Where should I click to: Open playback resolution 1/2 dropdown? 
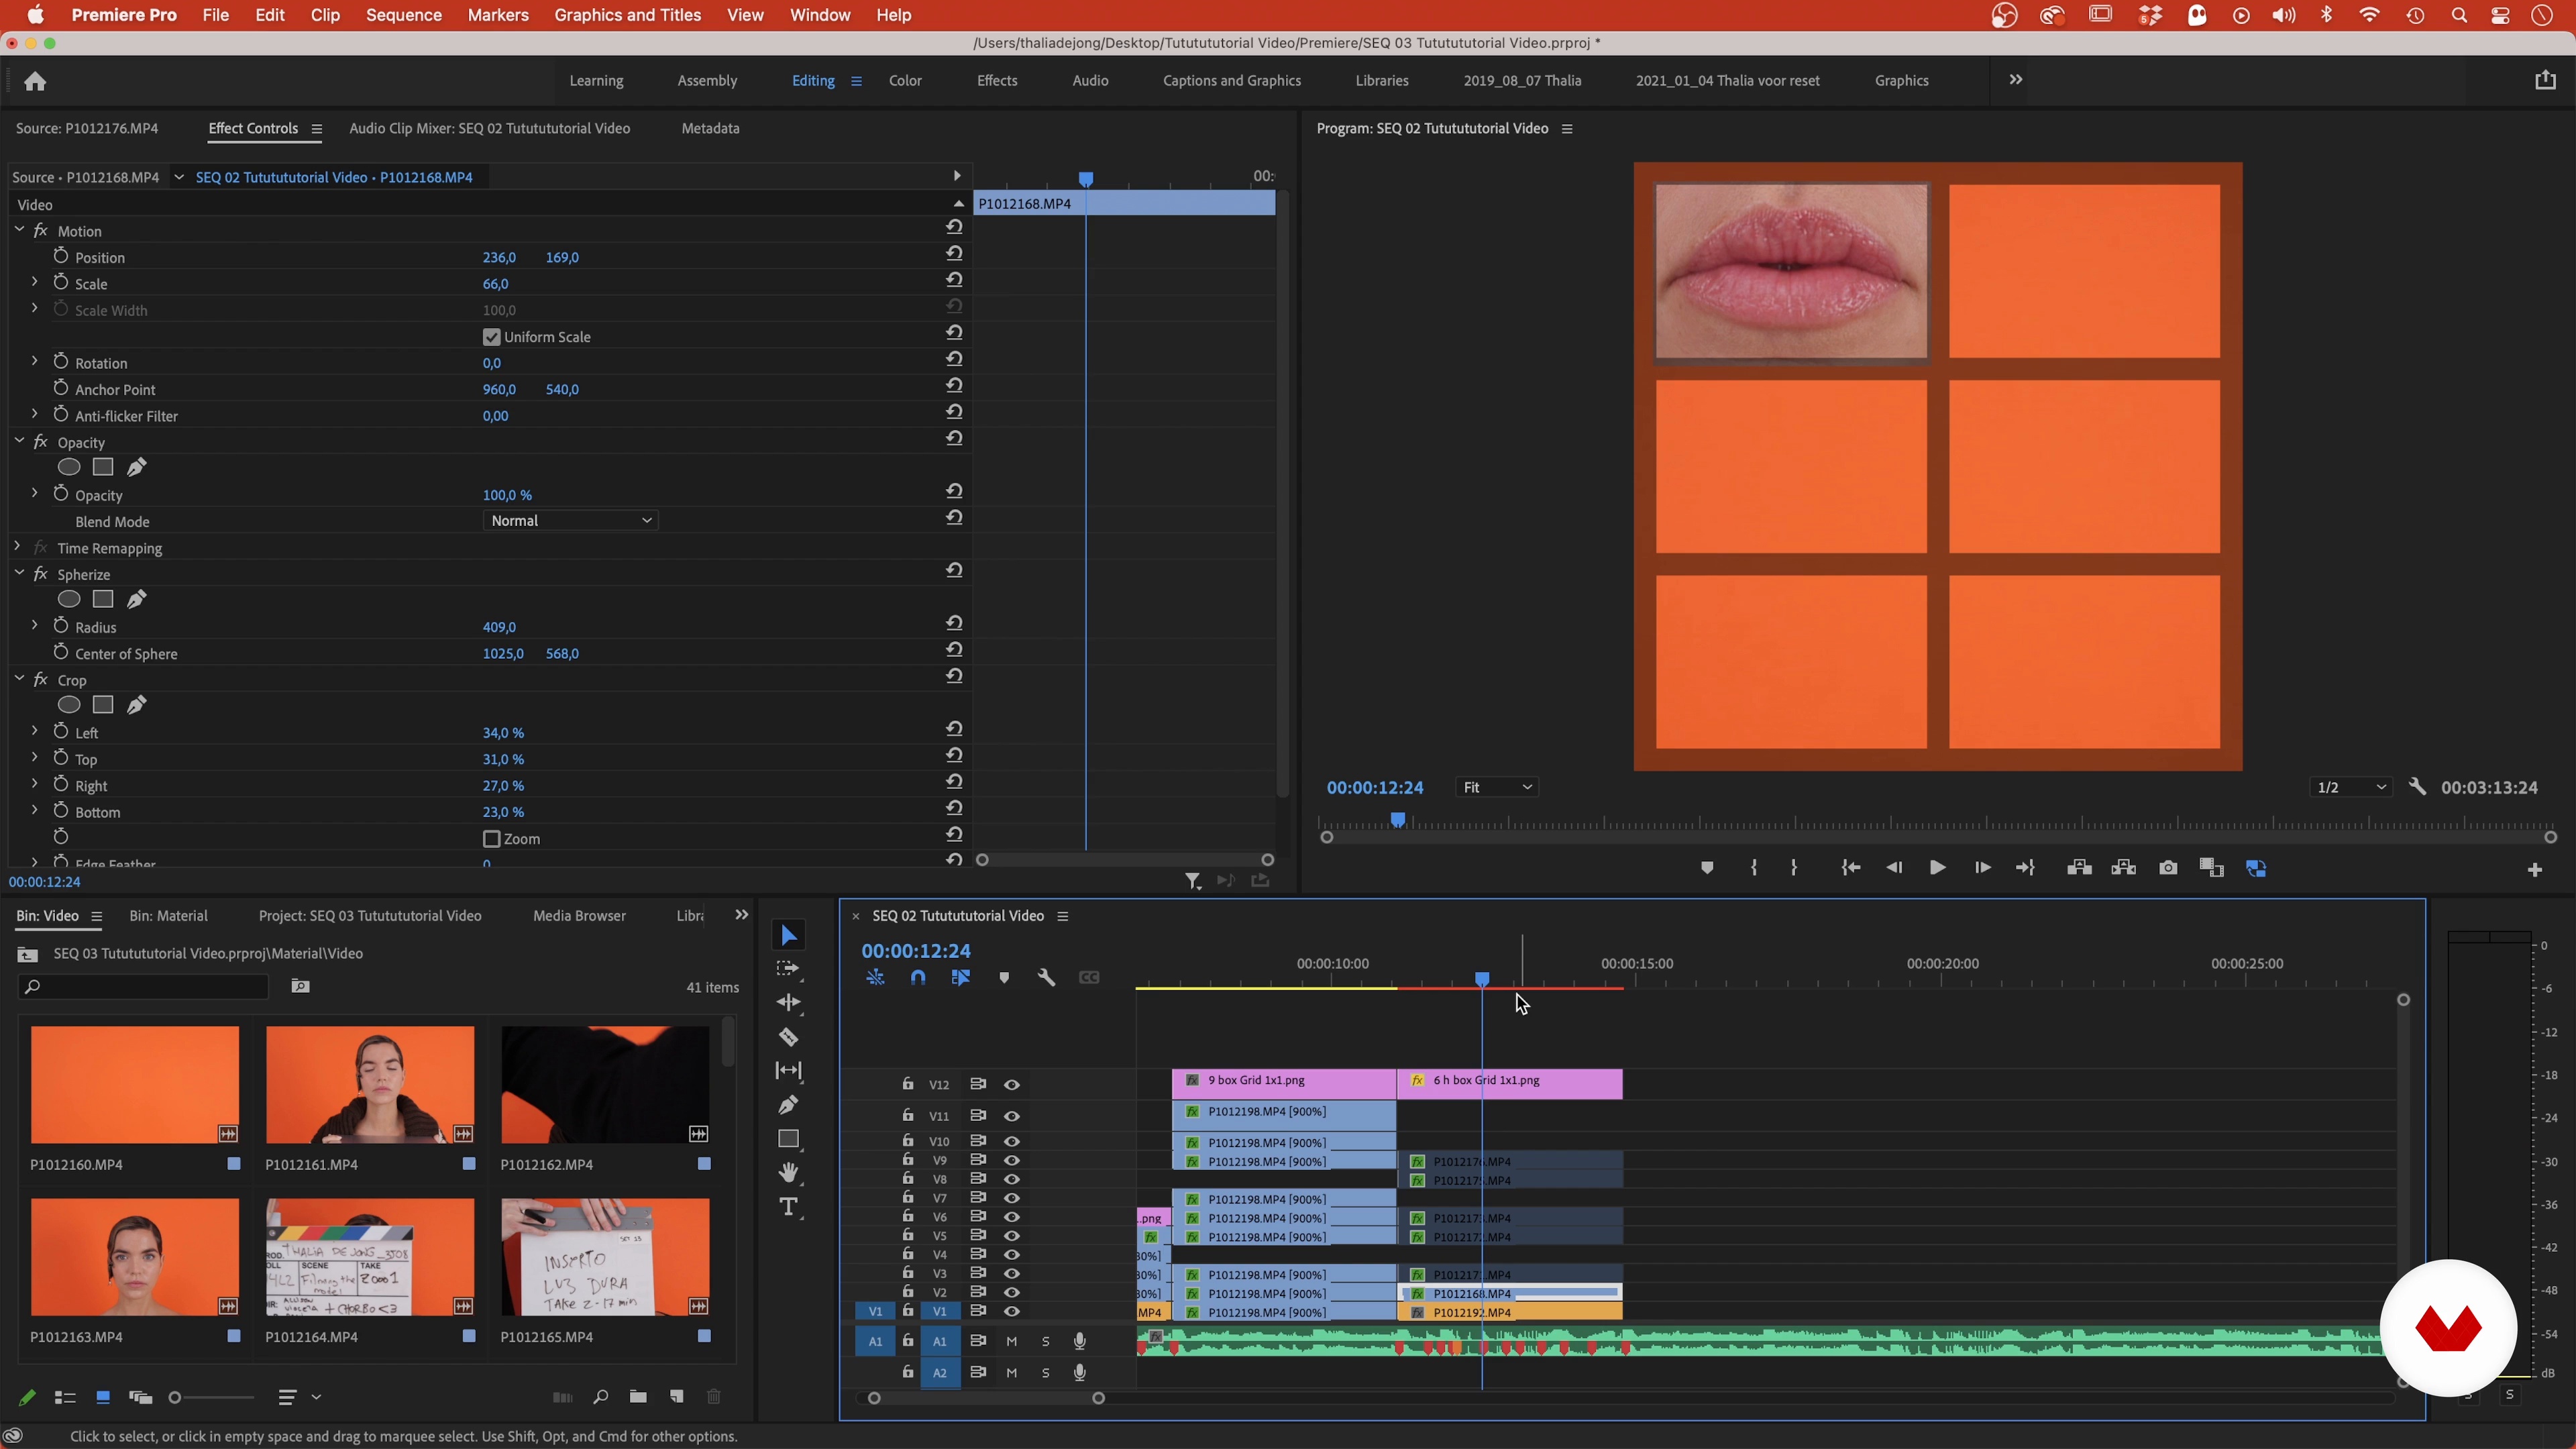(2351, 788)
